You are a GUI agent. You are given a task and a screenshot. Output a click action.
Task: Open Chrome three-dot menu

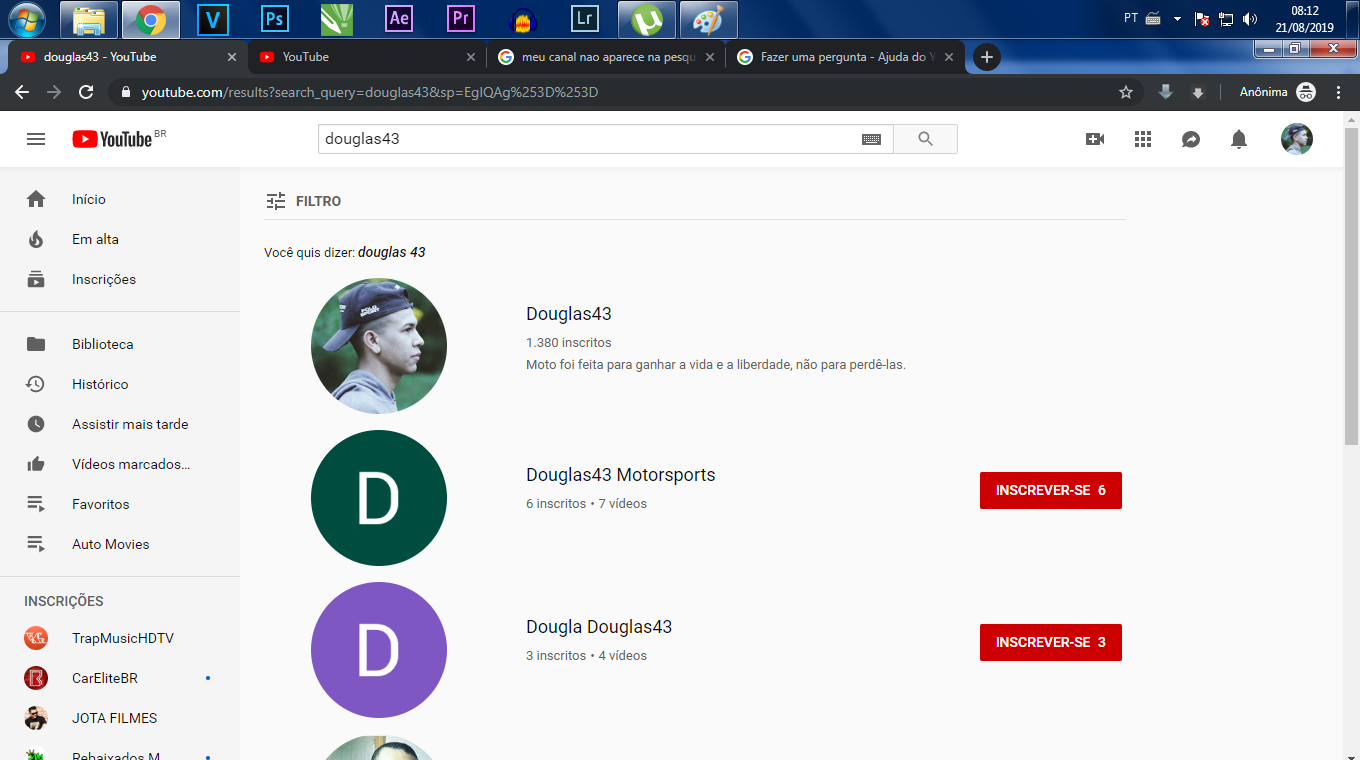pyautogui.click(x=1339, y=92)
